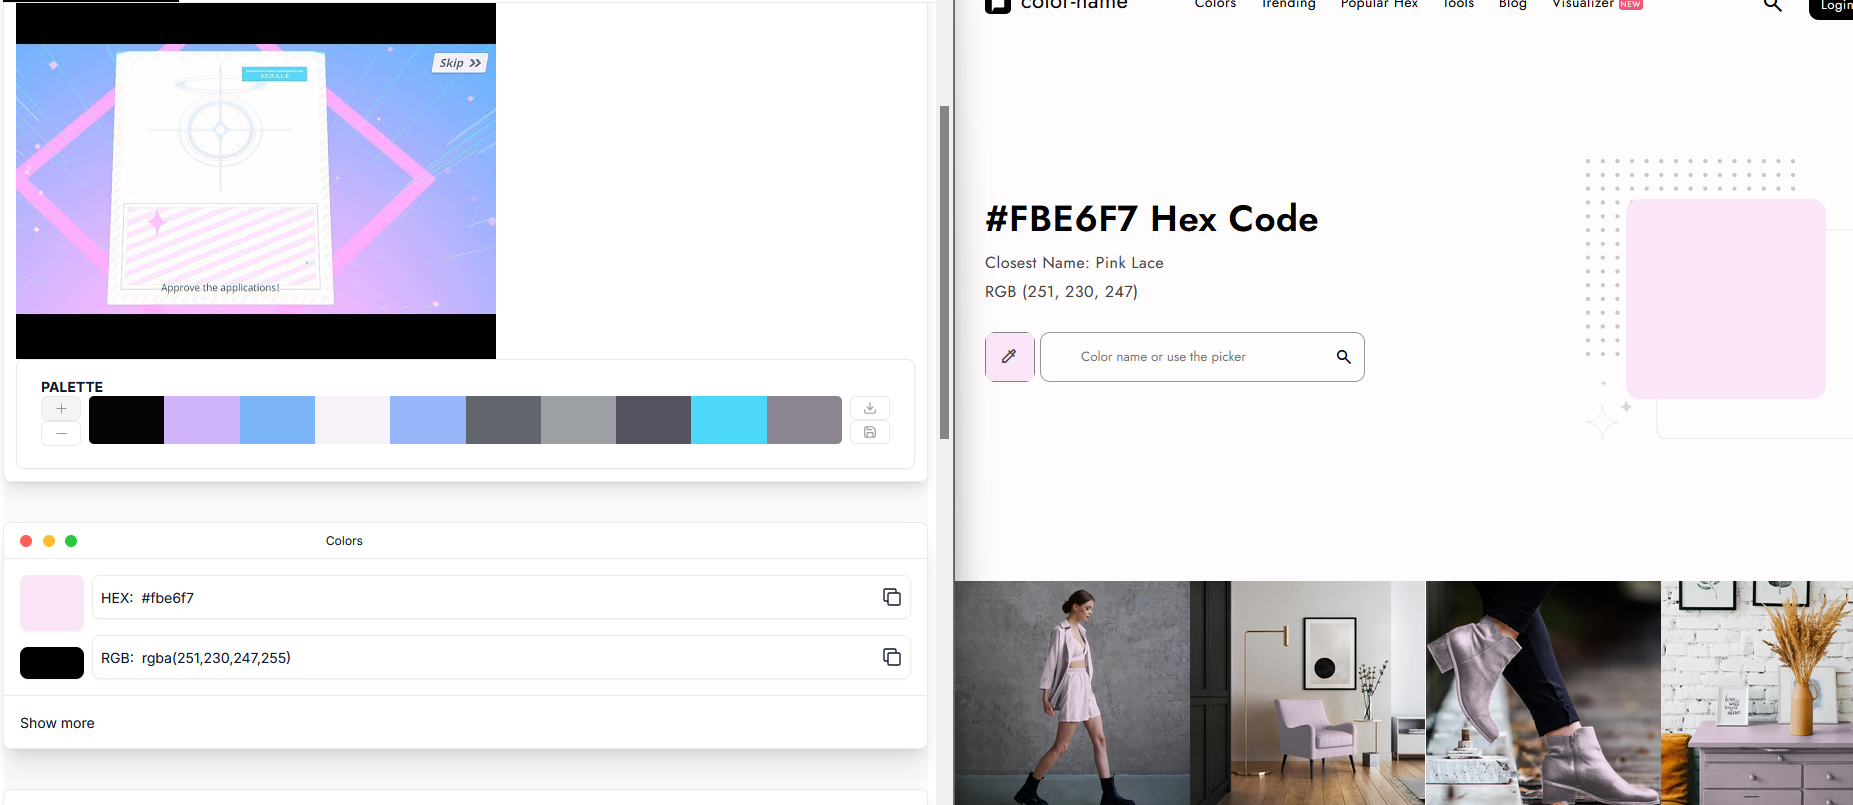Click the yellow dot in Colors panel
1853x805 pixels.
point(49,541)
